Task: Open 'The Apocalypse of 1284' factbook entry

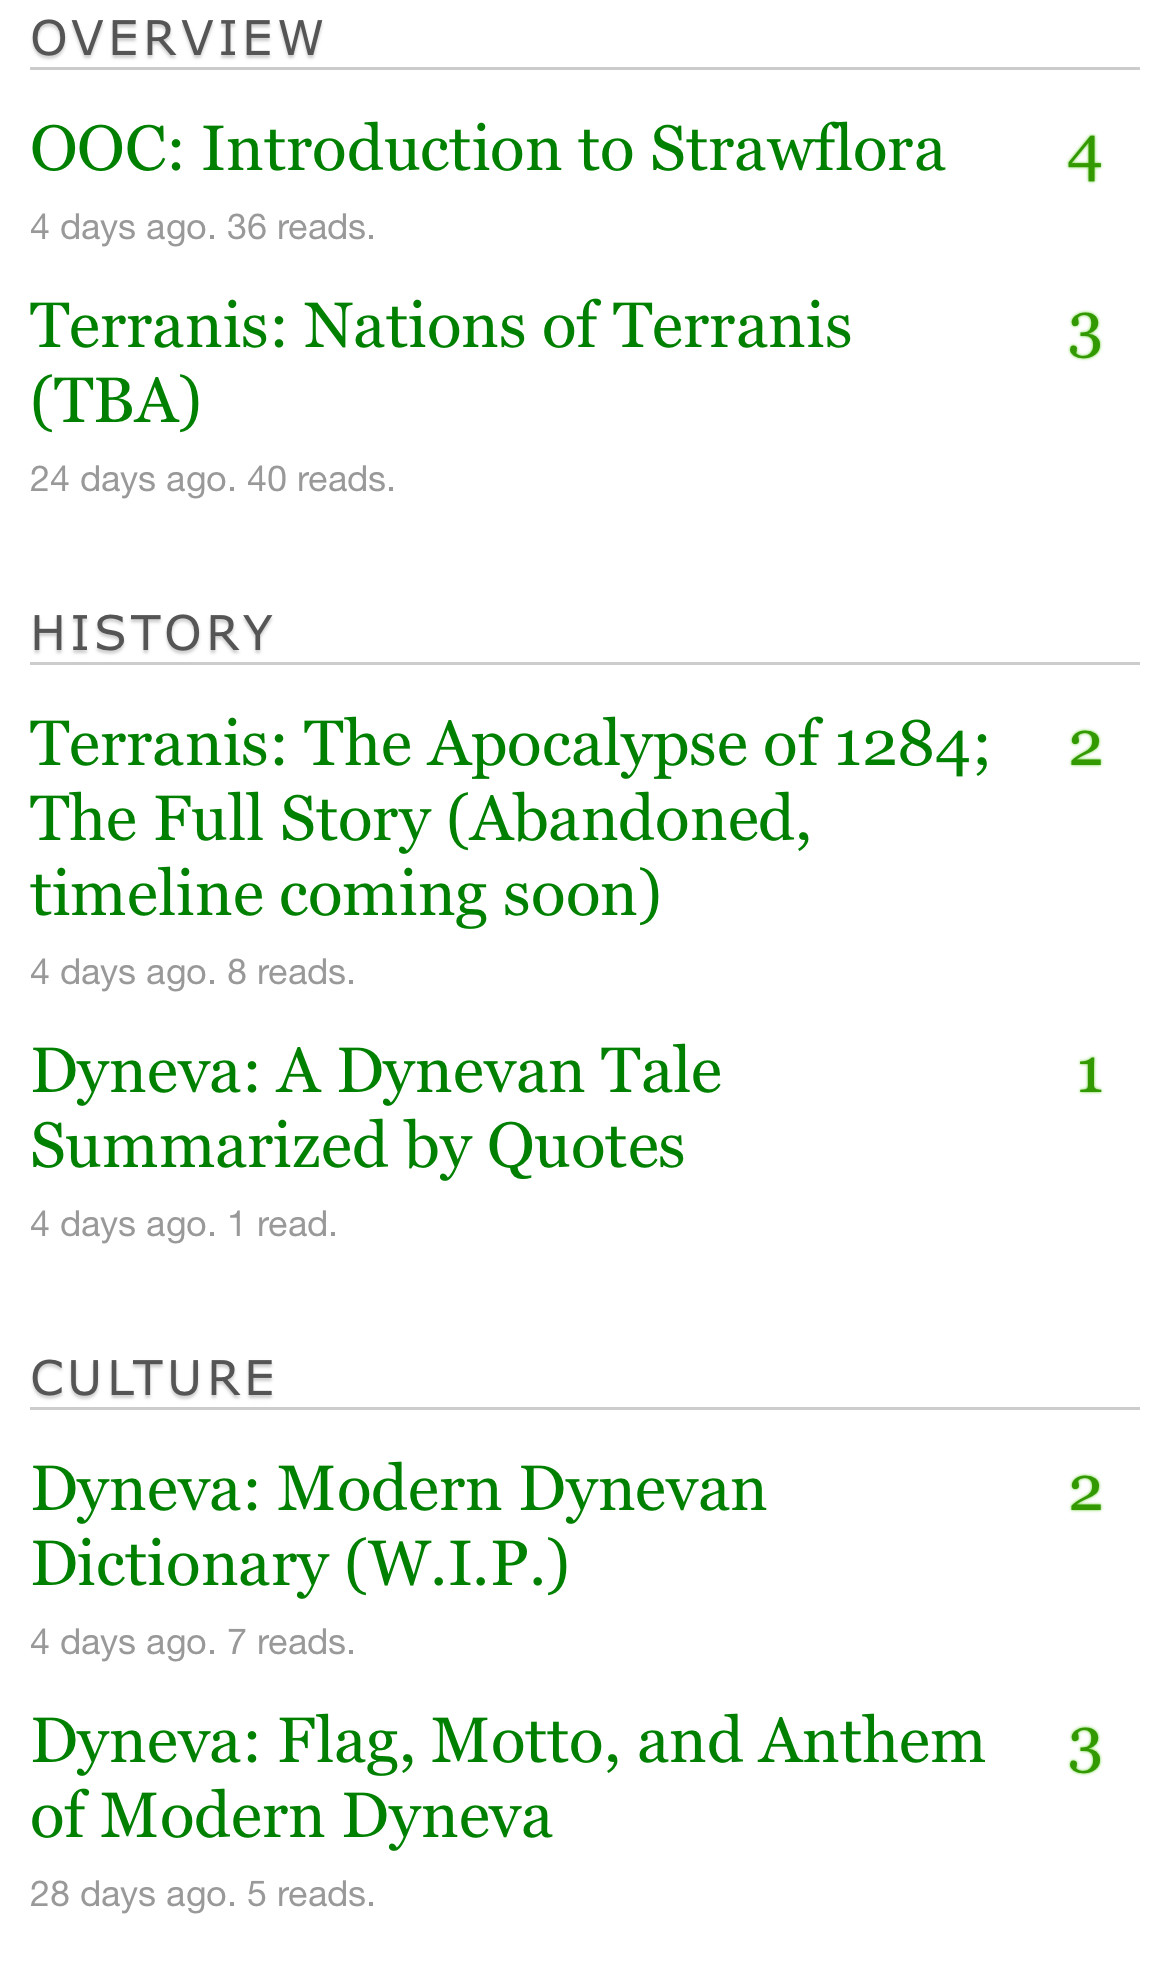Action: 510,818
